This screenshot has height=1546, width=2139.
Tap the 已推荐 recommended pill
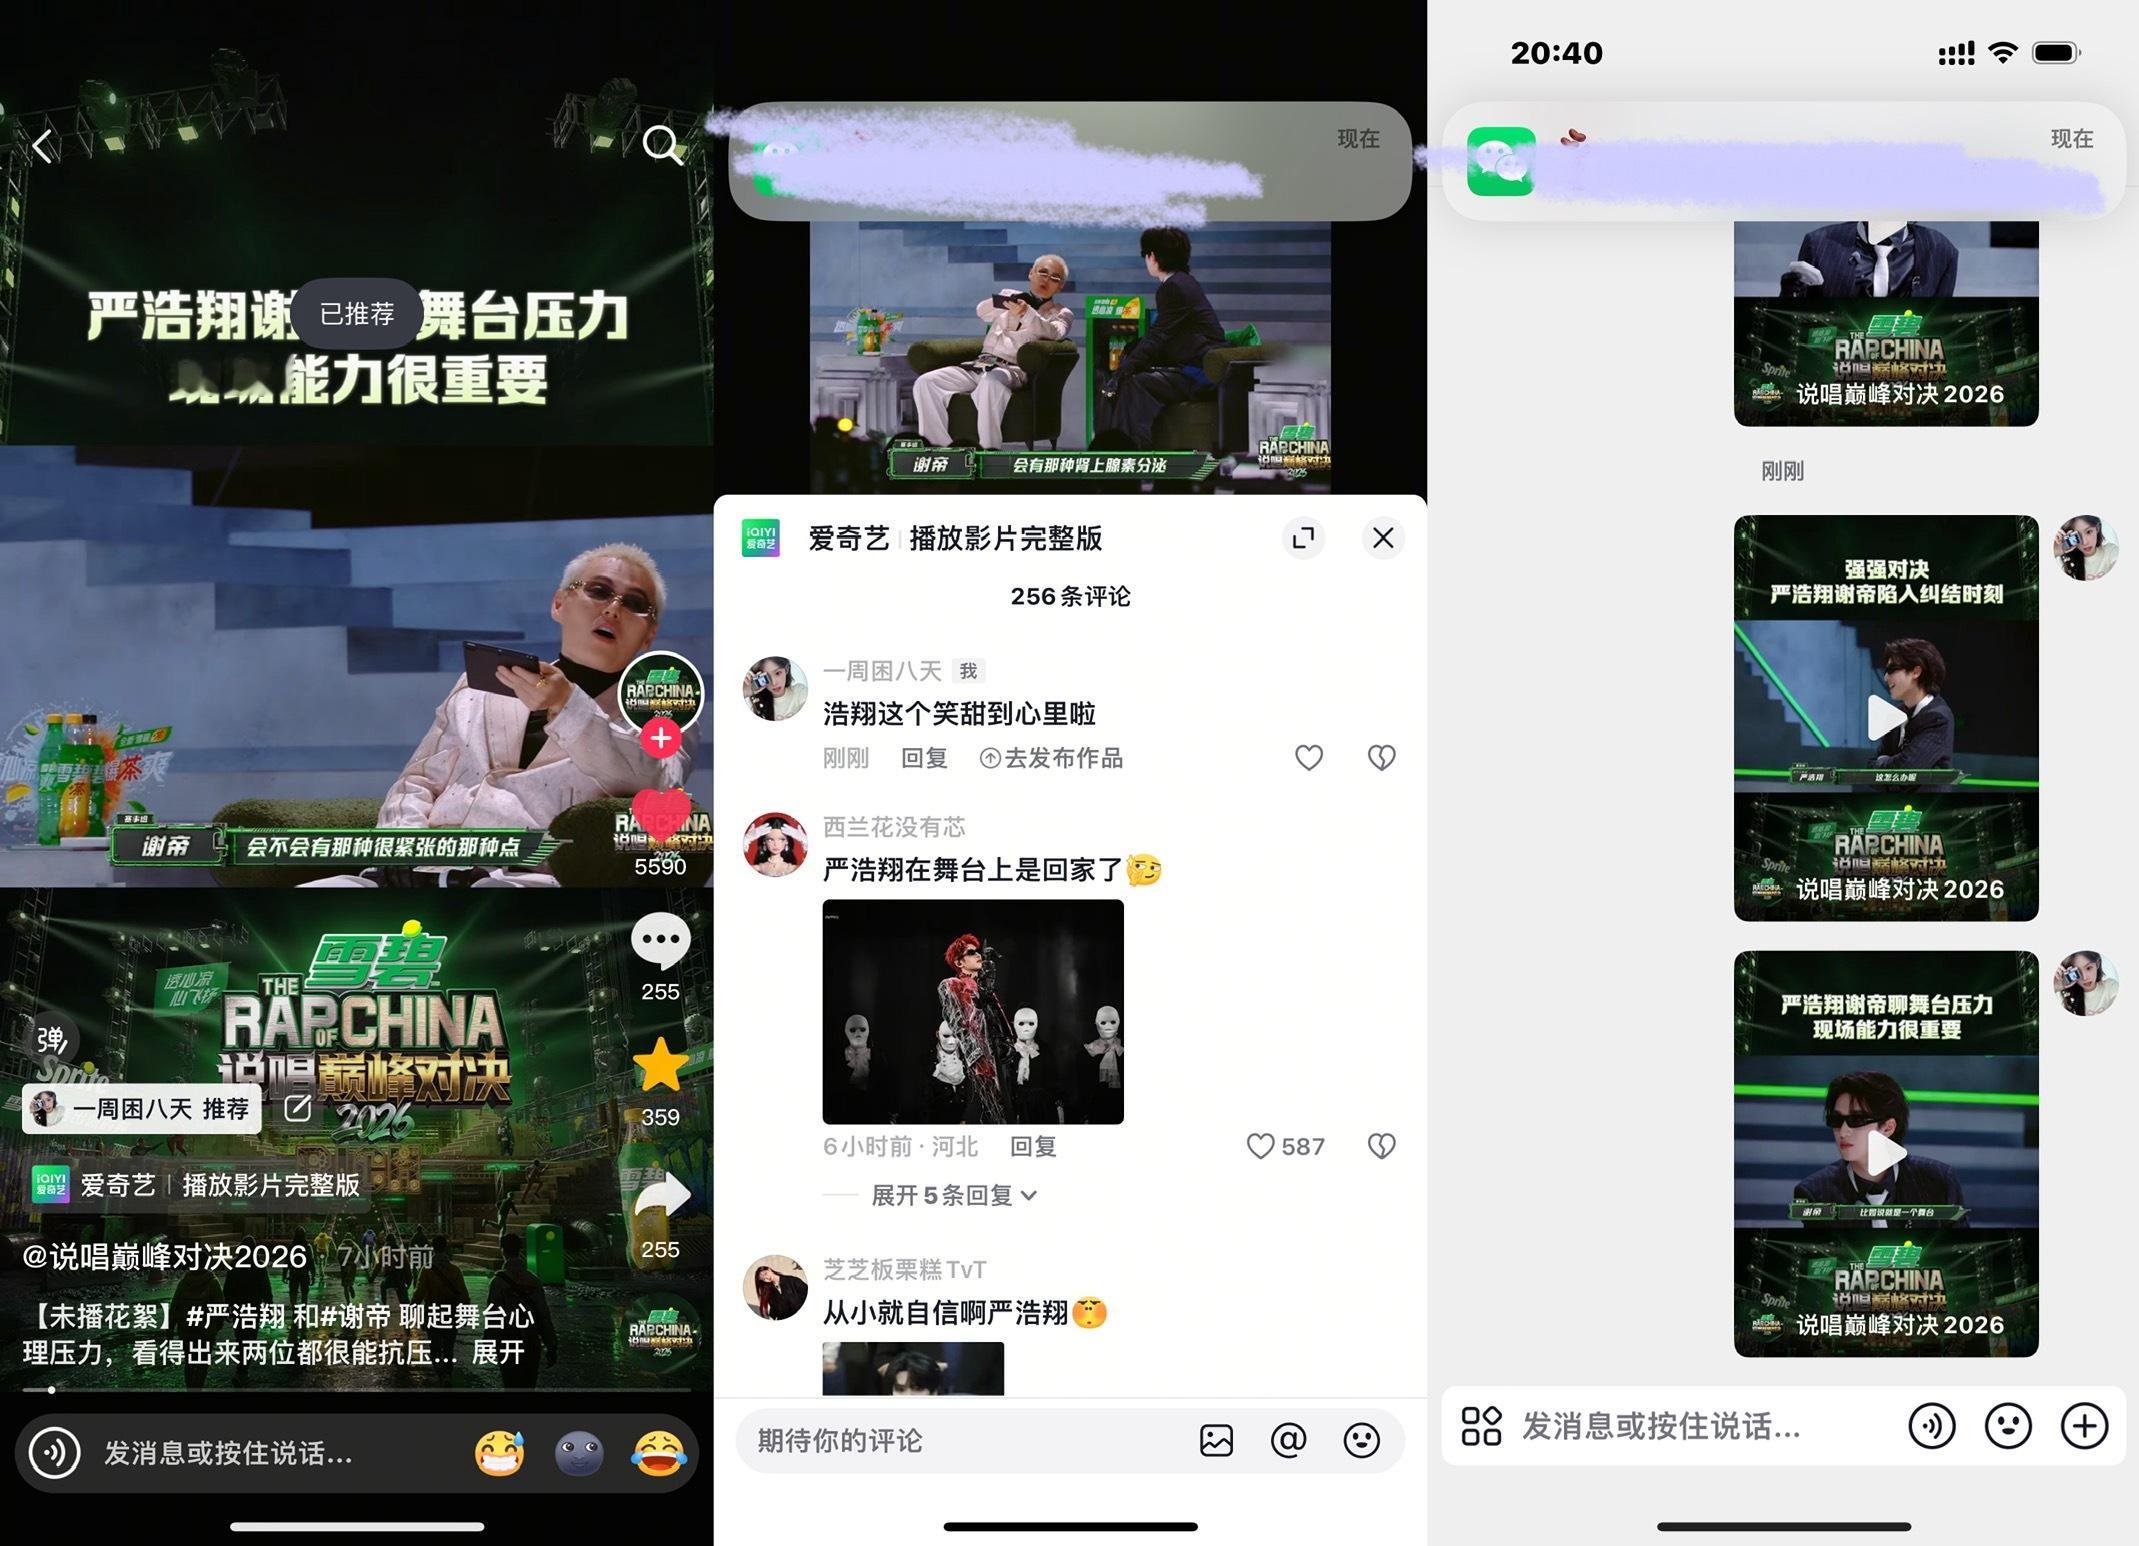[x=357, y=314]
